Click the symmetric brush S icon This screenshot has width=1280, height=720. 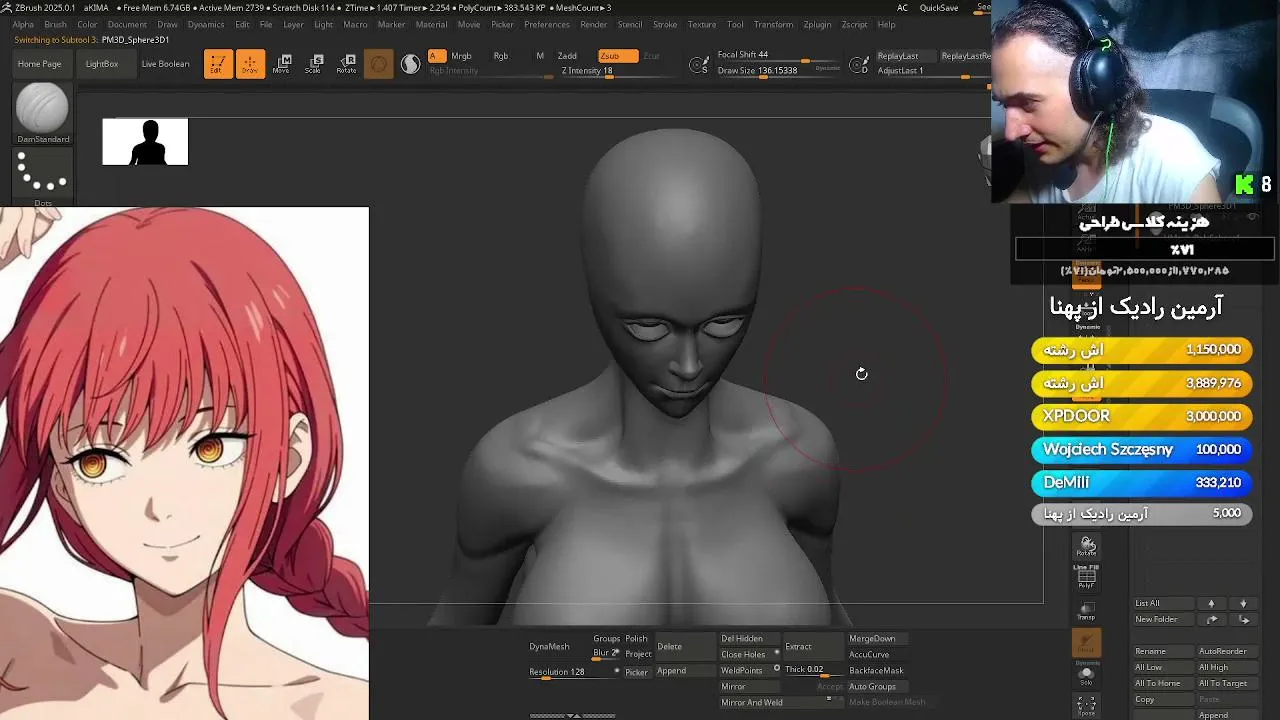click(x=699, y=65)
